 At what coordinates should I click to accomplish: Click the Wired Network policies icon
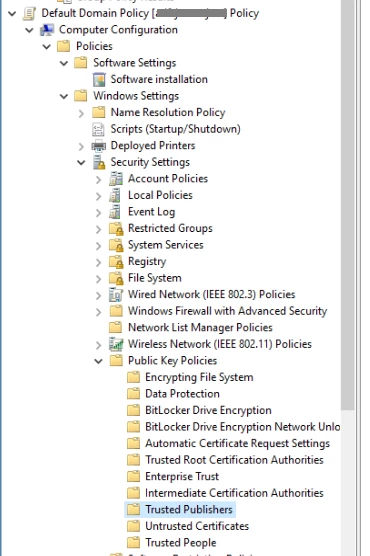pos(116,295)
